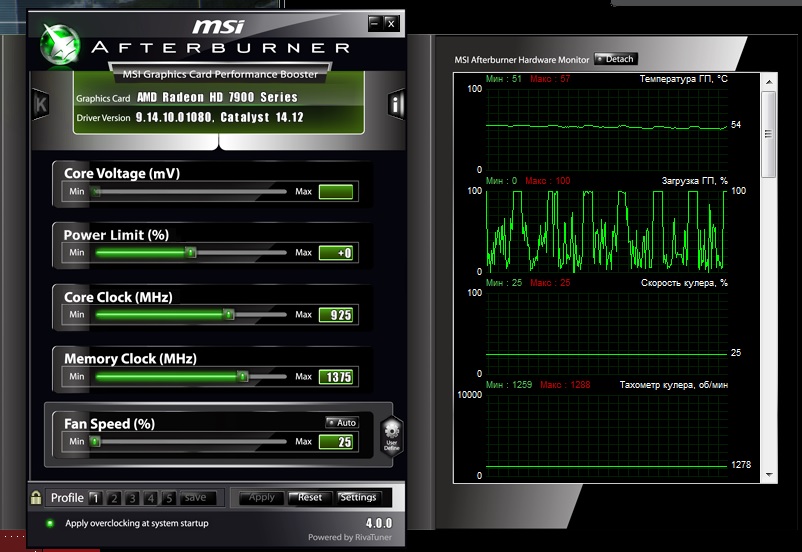Click the MSI Afterburner Hardware Monitor title

point(522,60)
